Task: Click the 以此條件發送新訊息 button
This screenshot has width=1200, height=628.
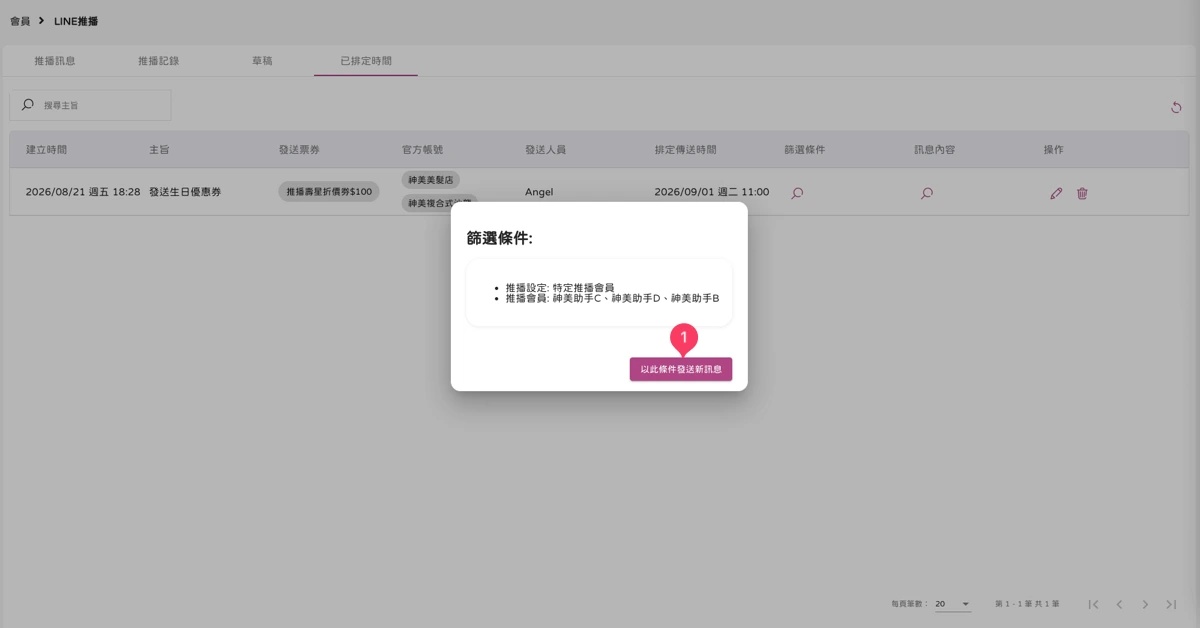Action: pos(681,369)
